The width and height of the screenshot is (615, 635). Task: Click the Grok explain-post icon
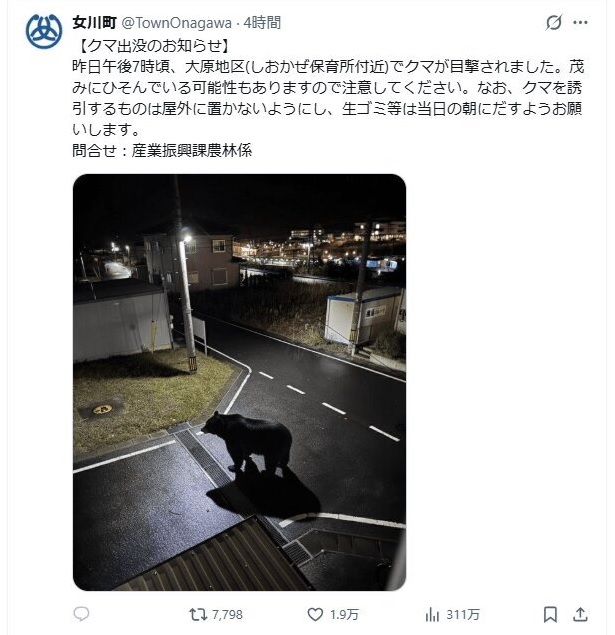click(553, 23)
